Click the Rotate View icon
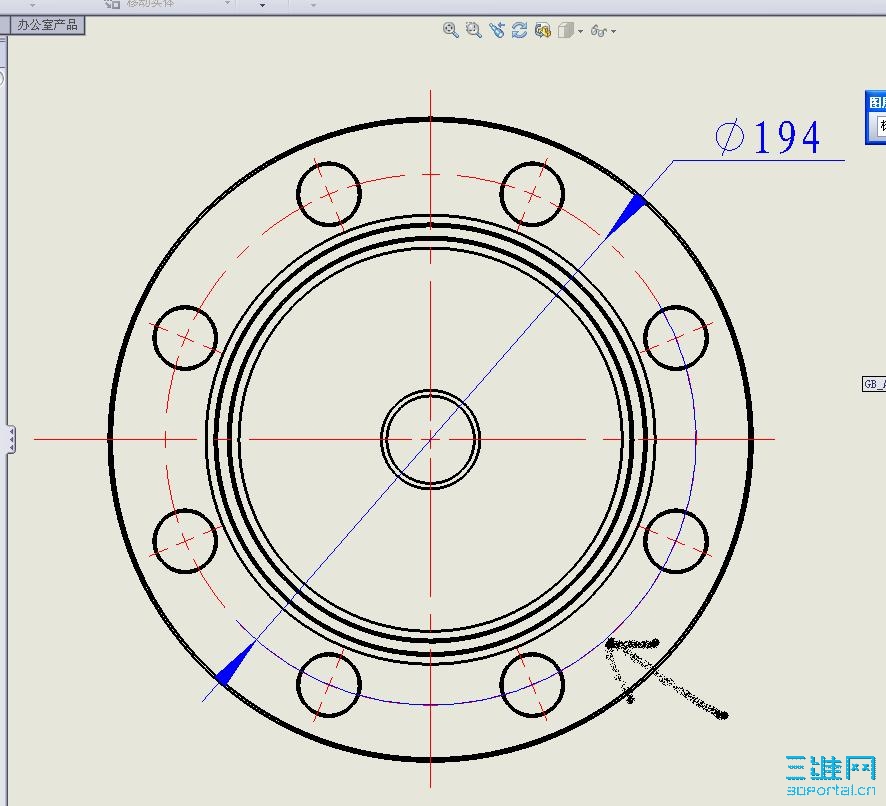 (519, 30)
